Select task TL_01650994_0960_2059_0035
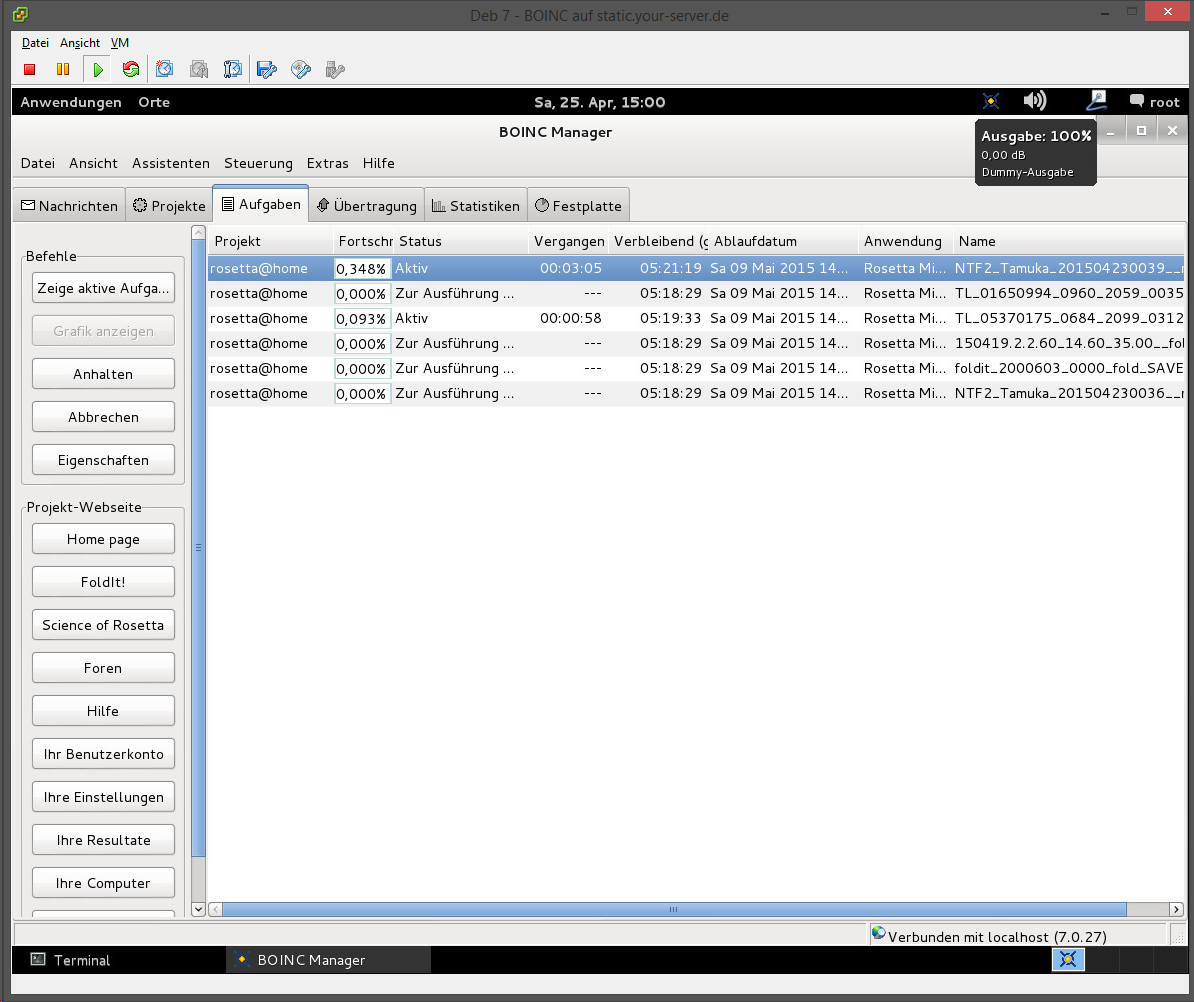This screenshot has width=1194, height=1002. point(696,293)
